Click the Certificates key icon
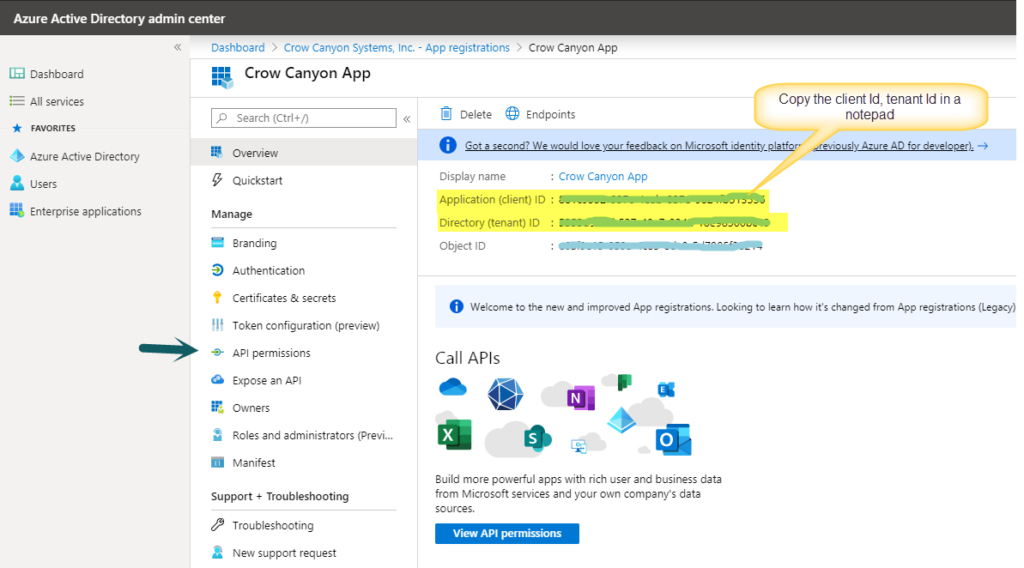 click(x=217, y=298)
